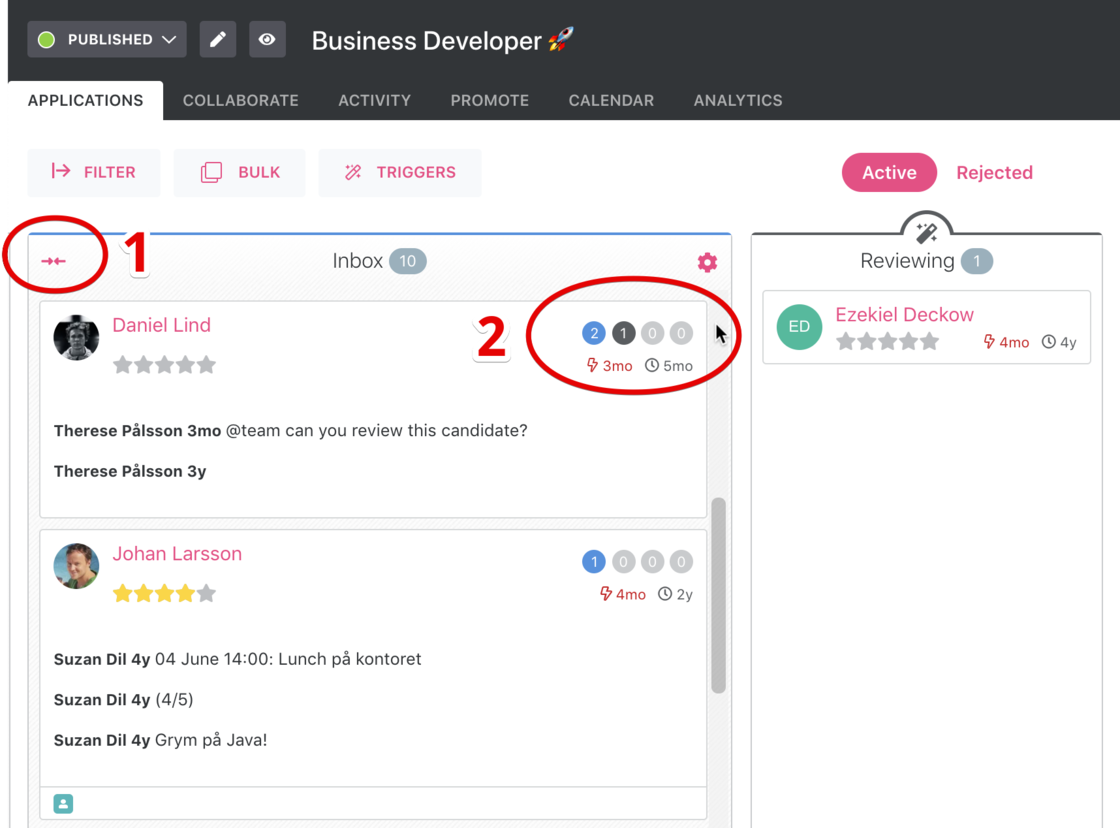Screen dimensions: 1120x828
Task: Open Inbox stage settings gear
Action: click(x=707, y=262)
